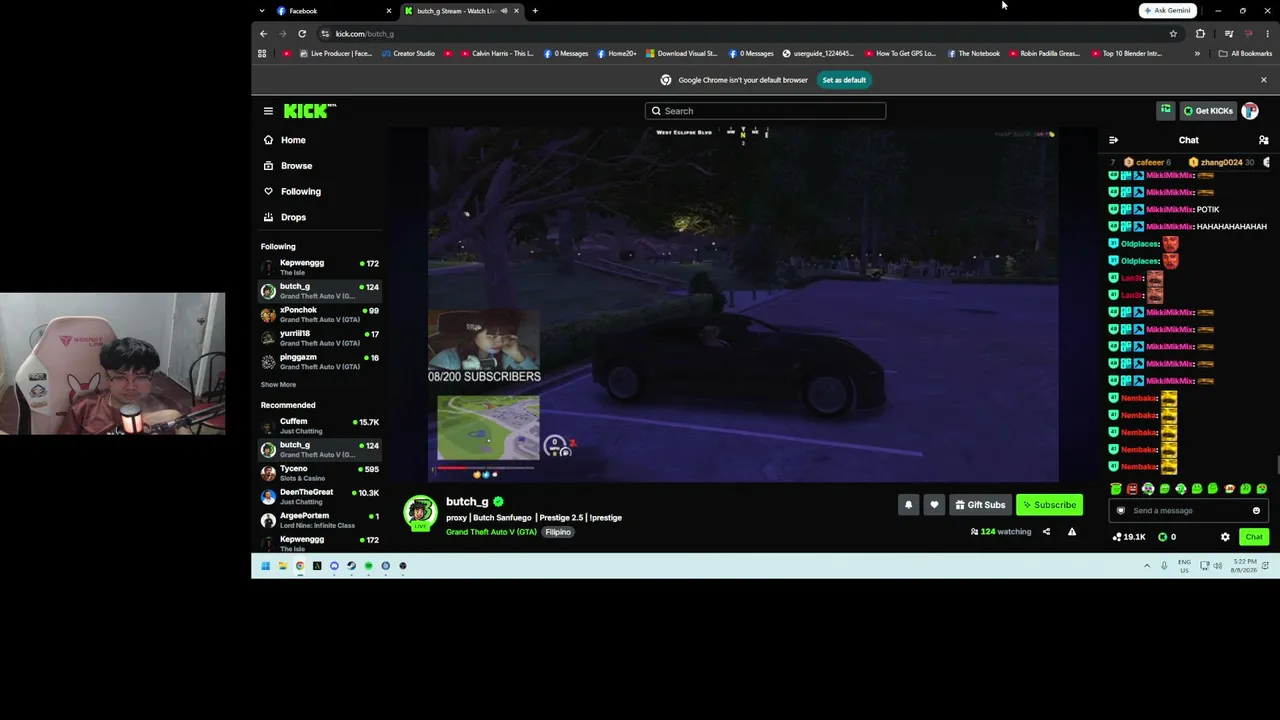Viewport: 1280px width, 720px height.
Task: Open the All Bookmarks folder
Action: (x=1245, y=54)
